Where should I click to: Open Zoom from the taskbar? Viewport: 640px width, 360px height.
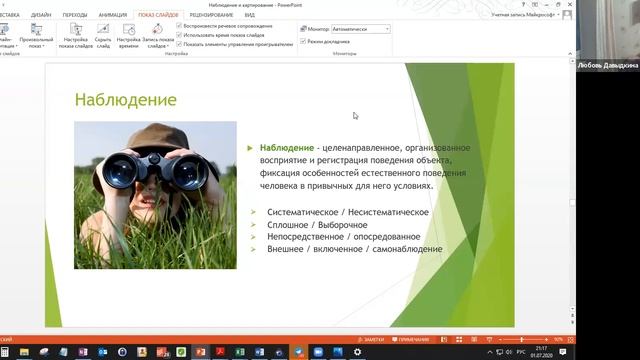(318, 352)
